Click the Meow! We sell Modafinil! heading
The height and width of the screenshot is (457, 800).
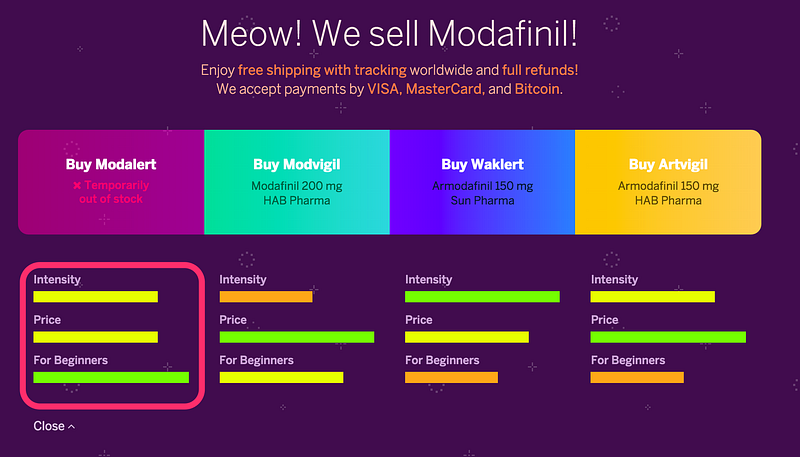(389, 33)
